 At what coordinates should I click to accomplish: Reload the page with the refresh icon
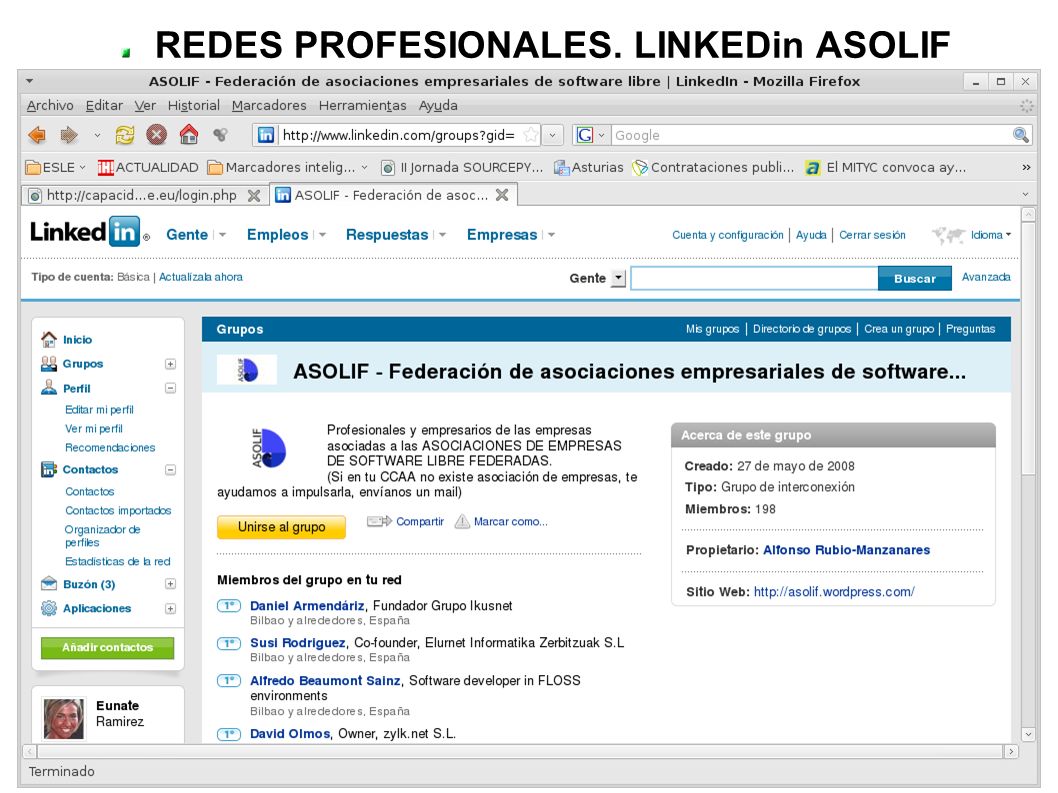125,135
